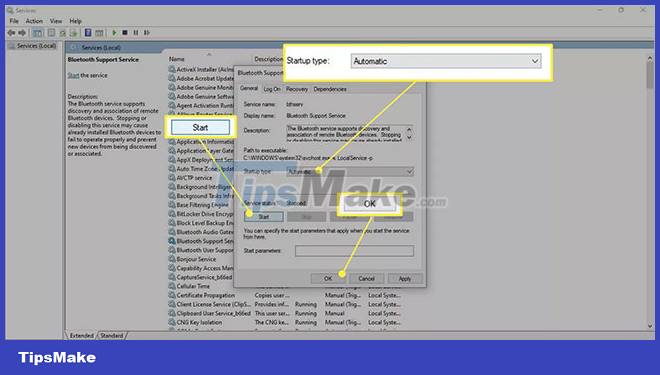Screen dimensions: 660x375
Task: Click the Cancel button in dialog
Action: point(366,279)
